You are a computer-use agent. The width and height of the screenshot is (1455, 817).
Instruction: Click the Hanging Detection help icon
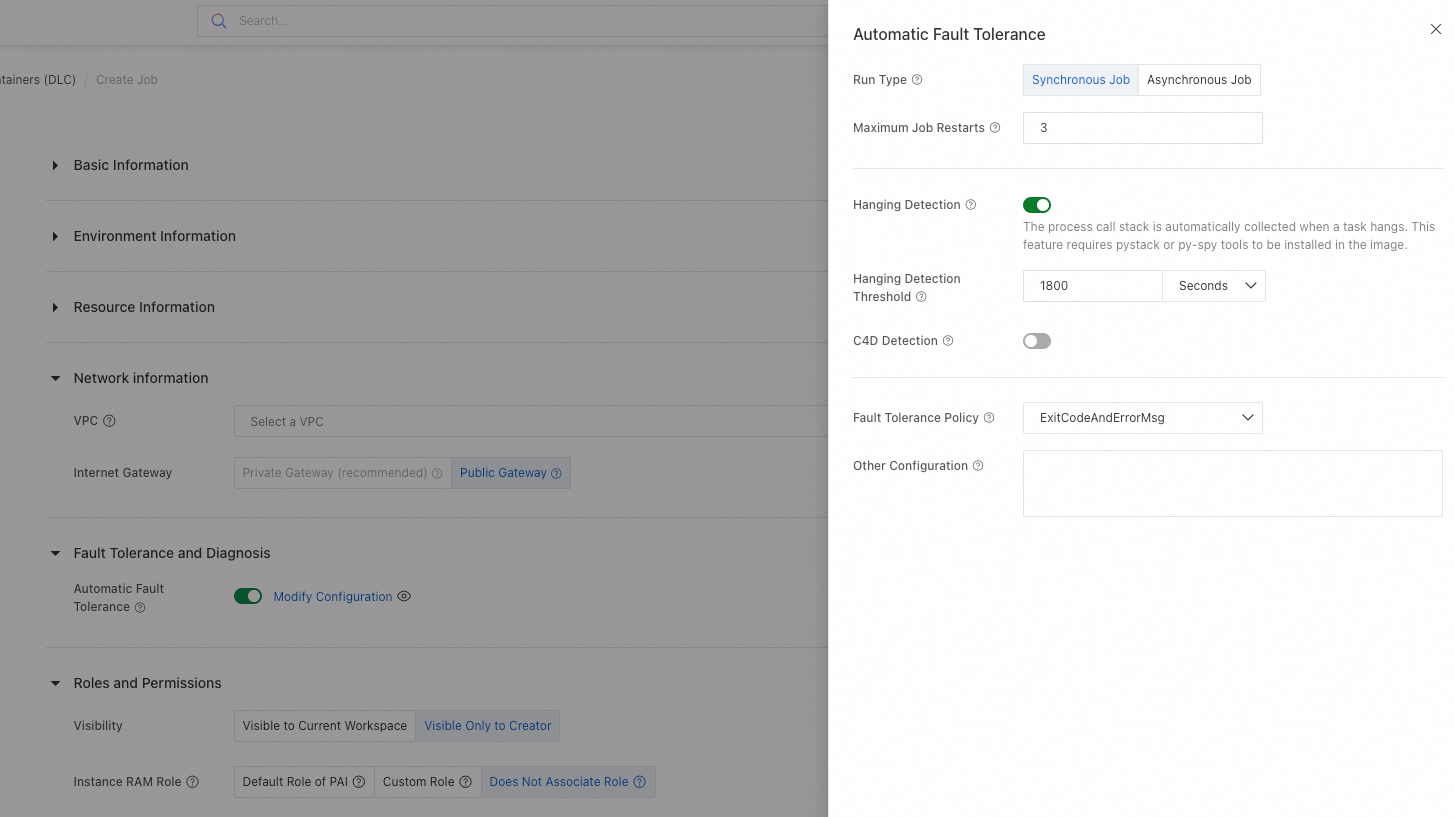(971, 205)
